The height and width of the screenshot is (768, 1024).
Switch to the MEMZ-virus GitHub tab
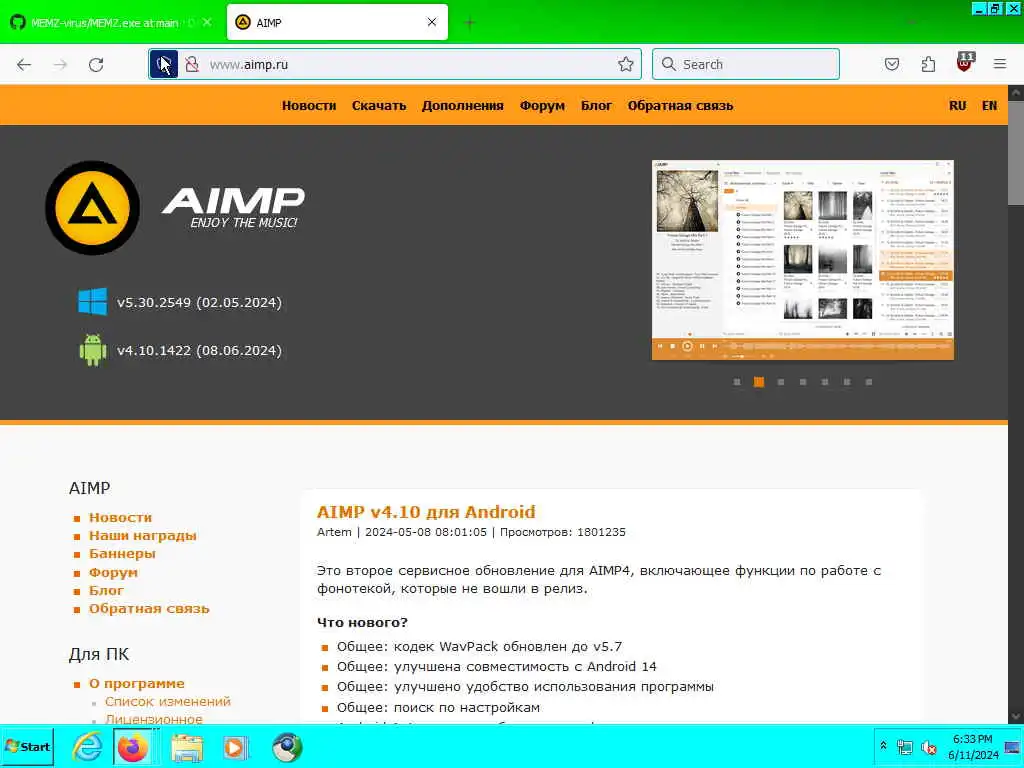point(104,23)
